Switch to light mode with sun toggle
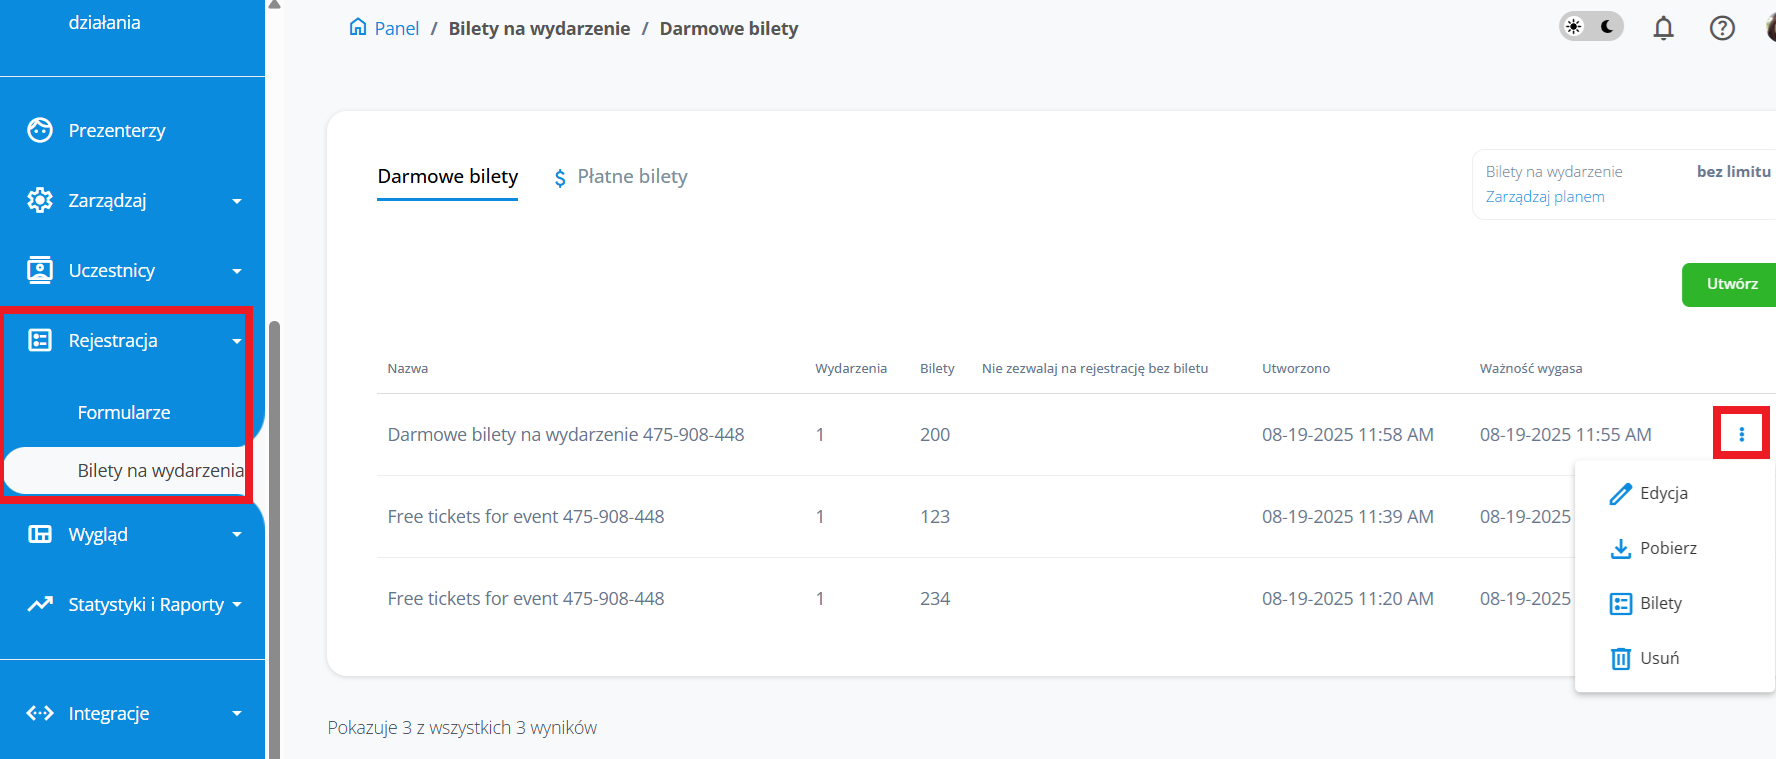Screen dimensions: 1776x759 (1574, 27)
